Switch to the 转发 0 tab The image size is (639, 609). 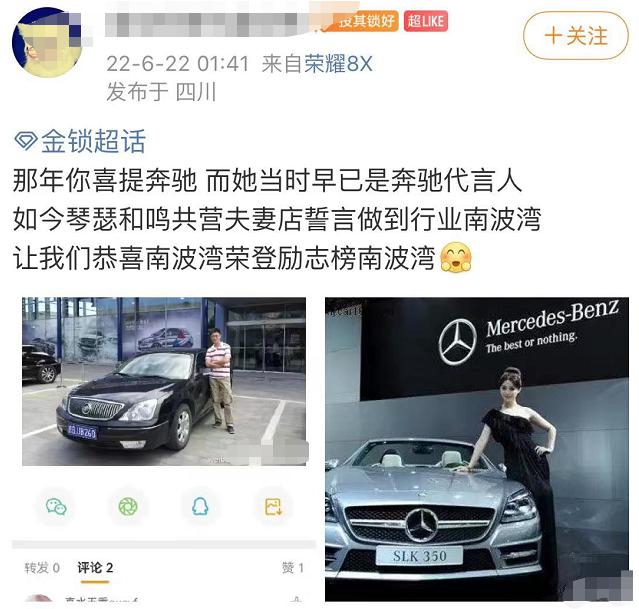pos(42,567)
